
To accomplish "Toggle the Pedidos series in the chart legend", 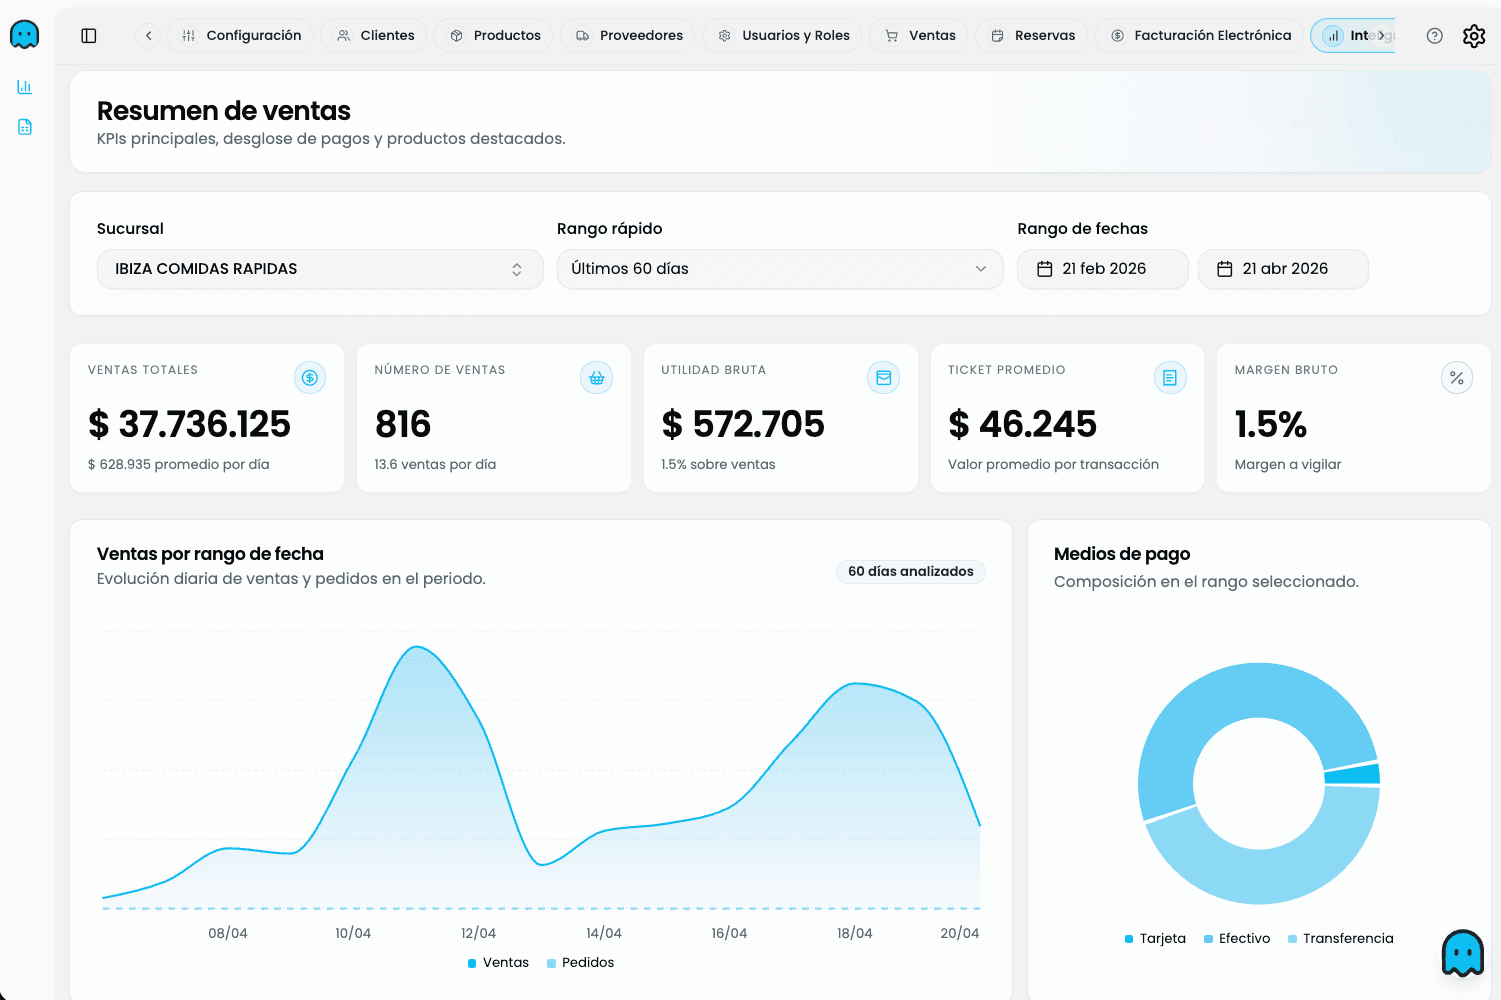I will (x=580, y=962).
